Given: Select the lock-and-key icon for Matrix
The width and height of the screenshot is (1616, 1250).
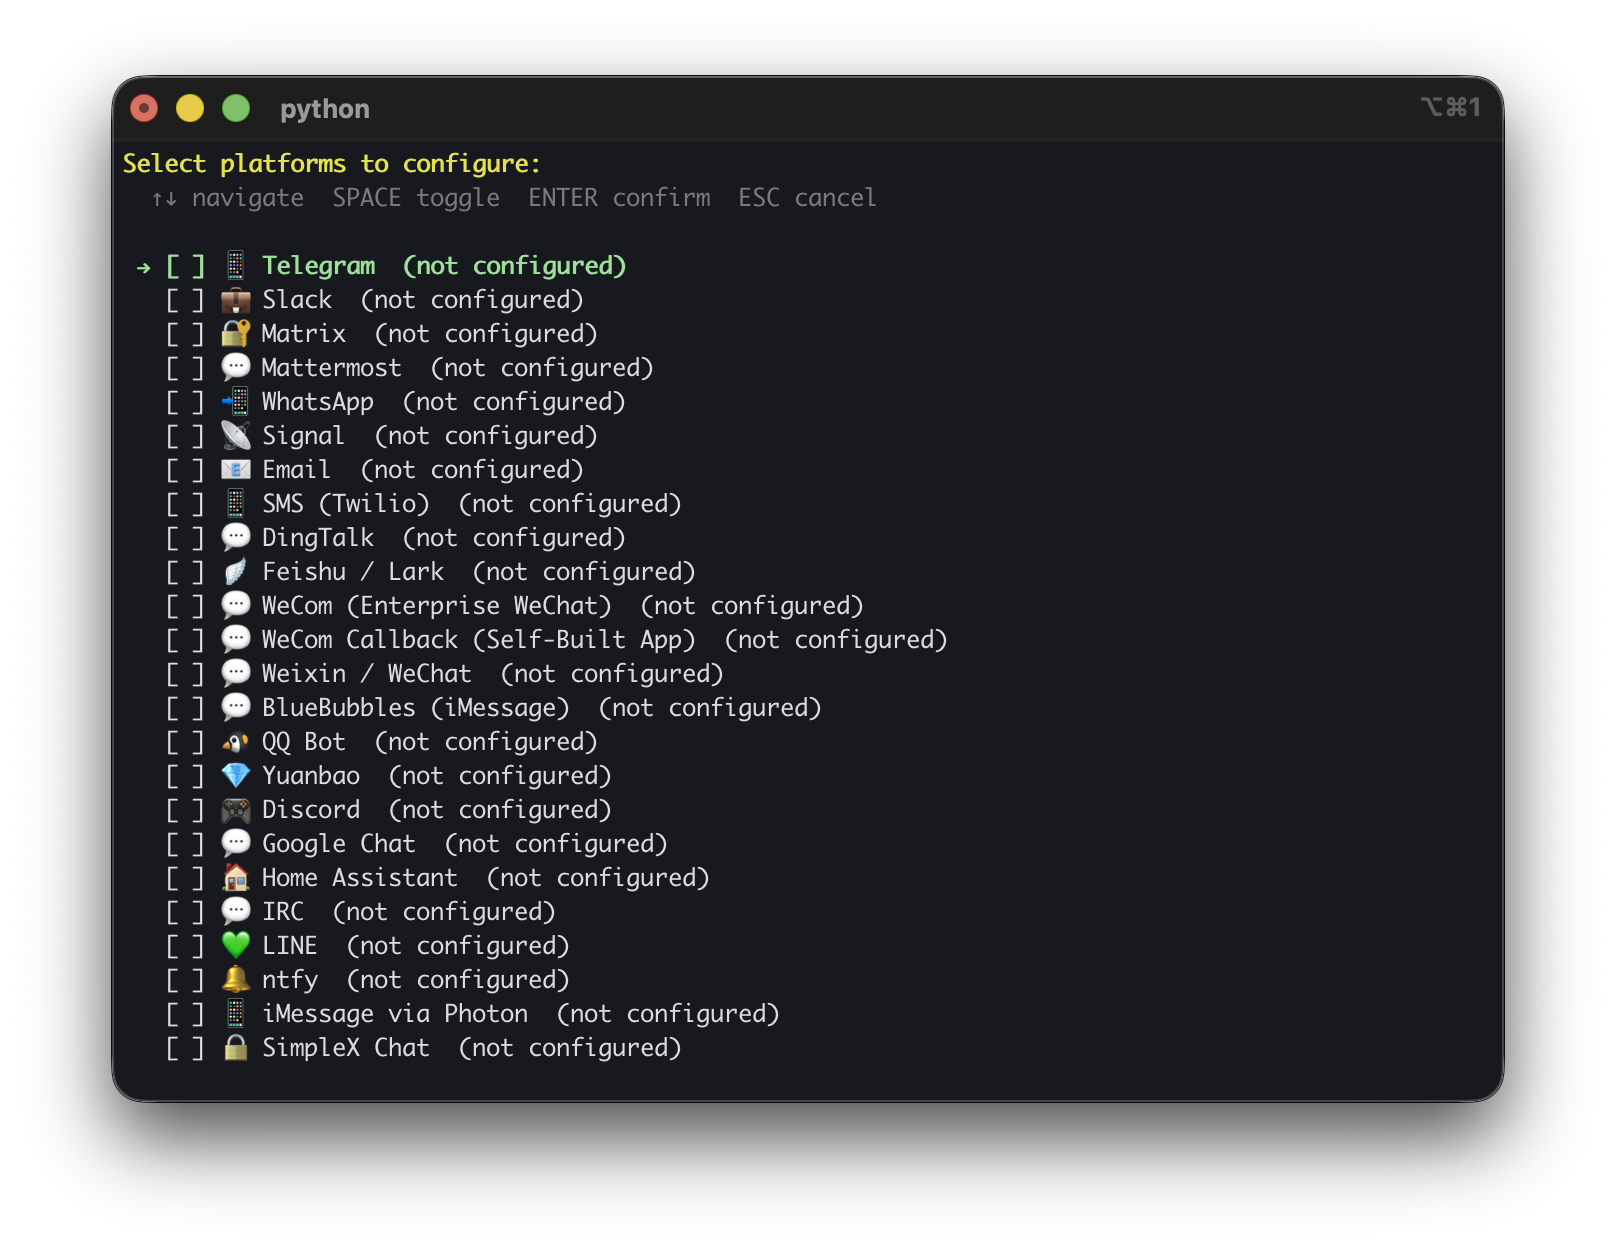Looking at the screenshot, I should pyautogui.click(x=235, y=334).
